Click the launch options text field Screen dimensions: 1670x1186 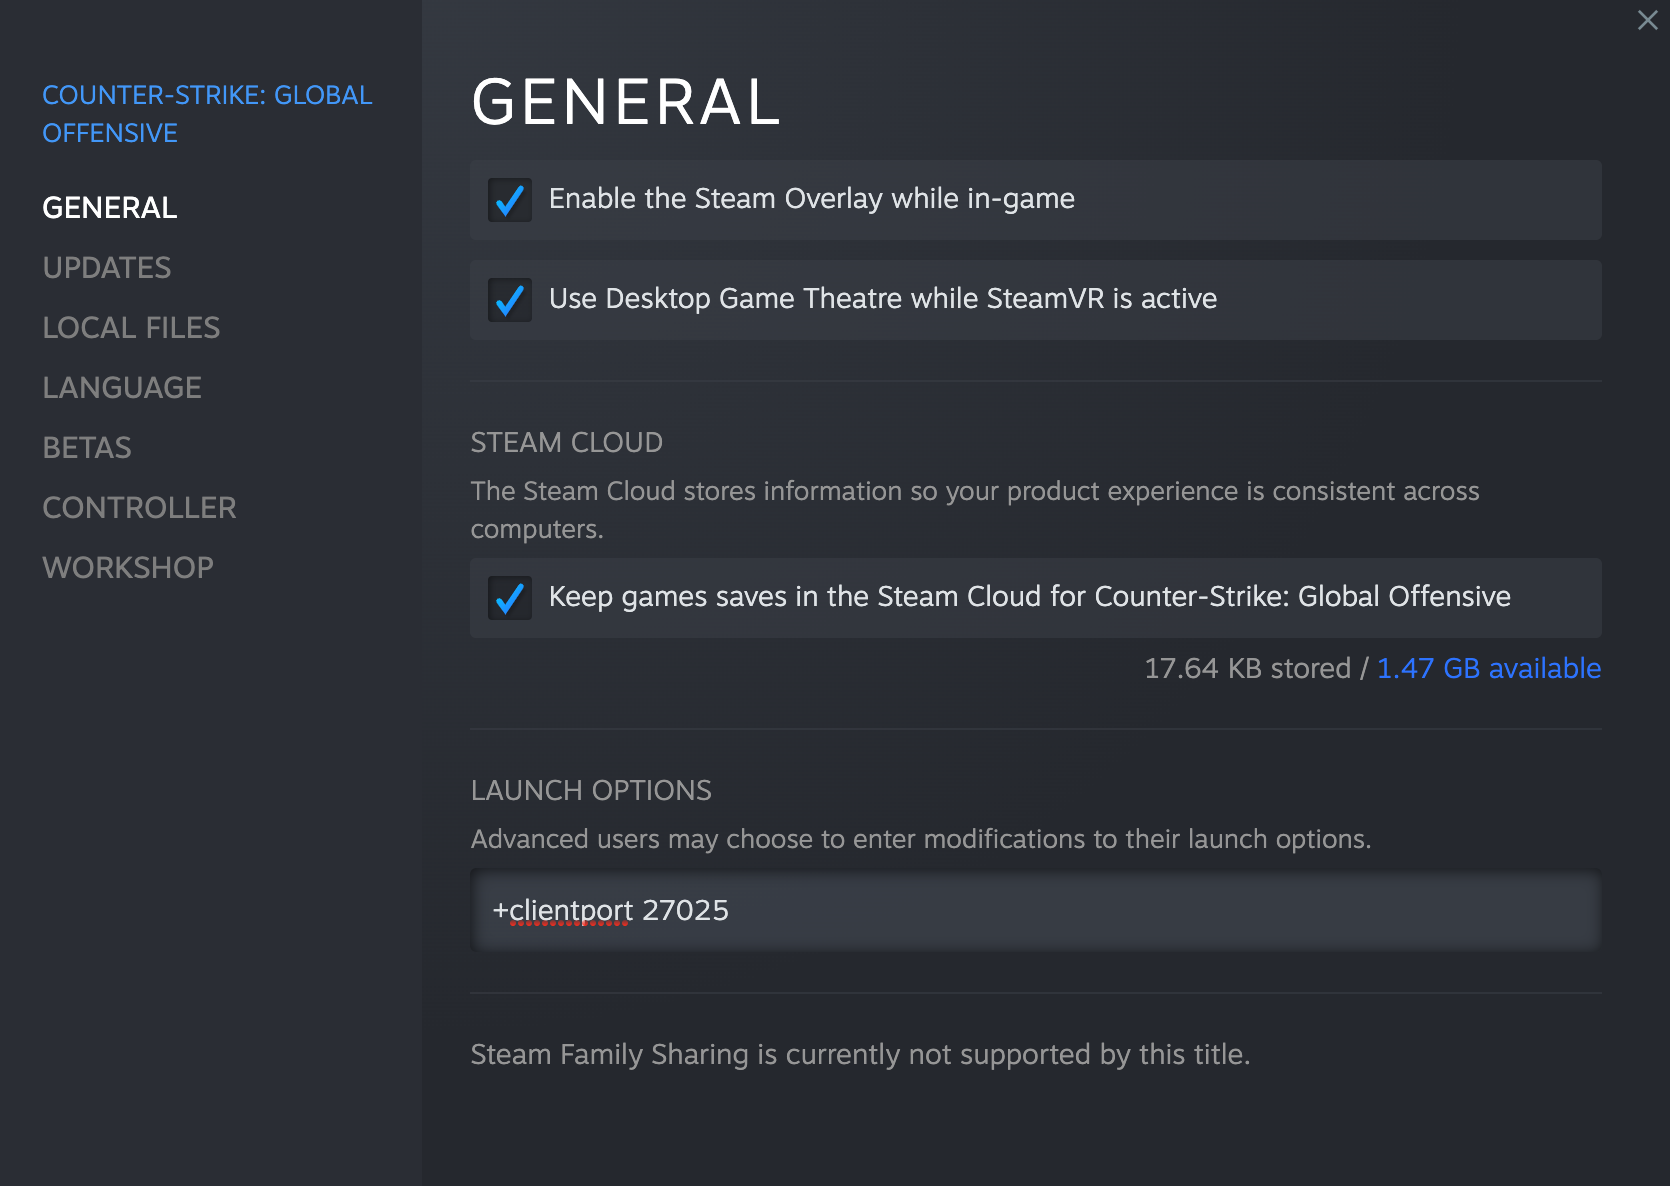[1035, 910]
